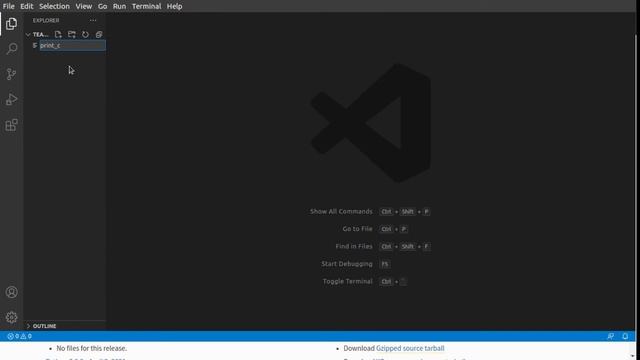The image size is (640, 360).
Task: Show errors and warnings in status bar
Action: (x=19, y=336)
